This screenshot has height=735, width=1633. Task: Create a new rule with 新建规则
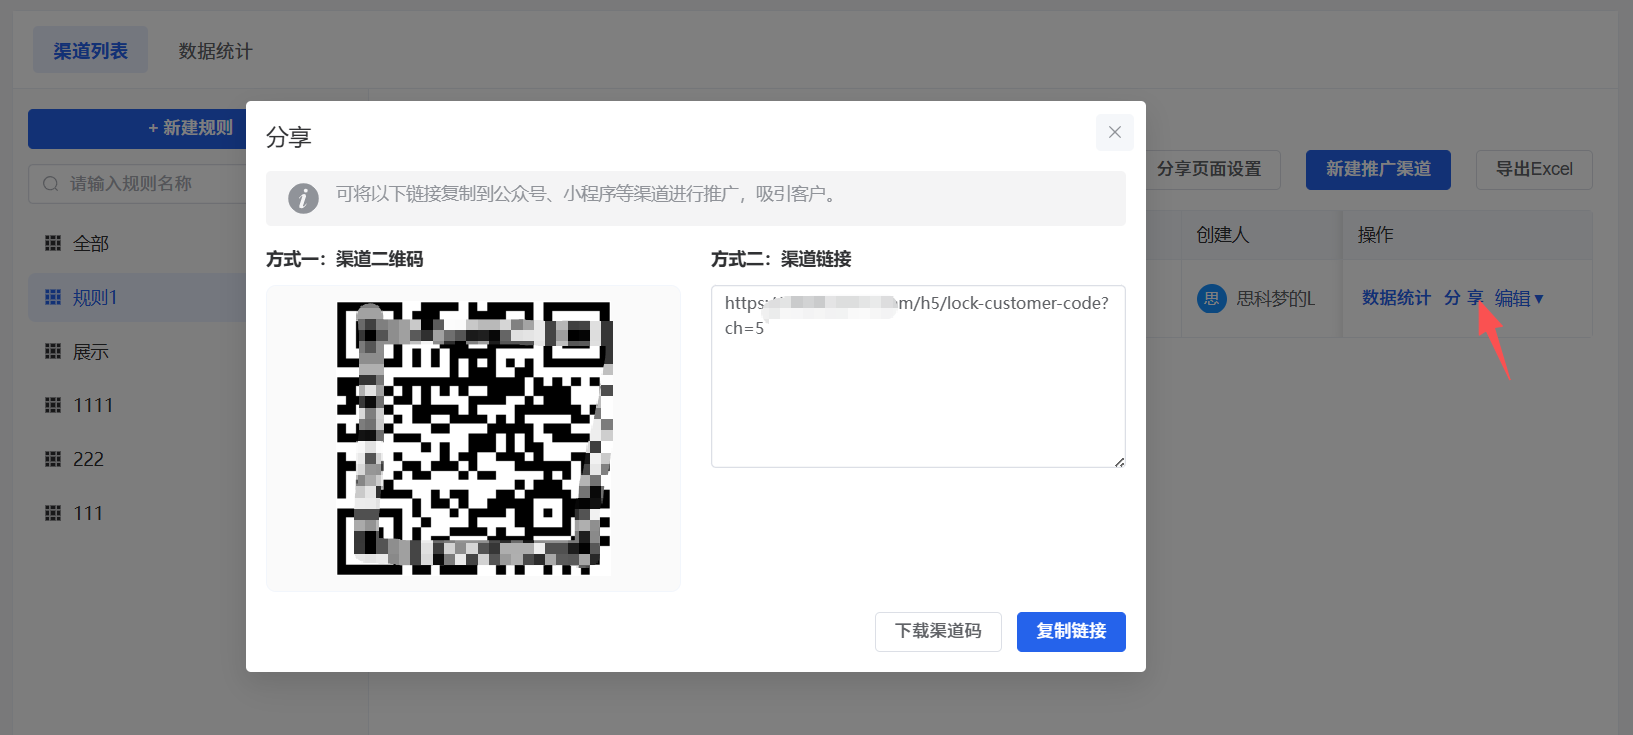click(x=137, y=129)
